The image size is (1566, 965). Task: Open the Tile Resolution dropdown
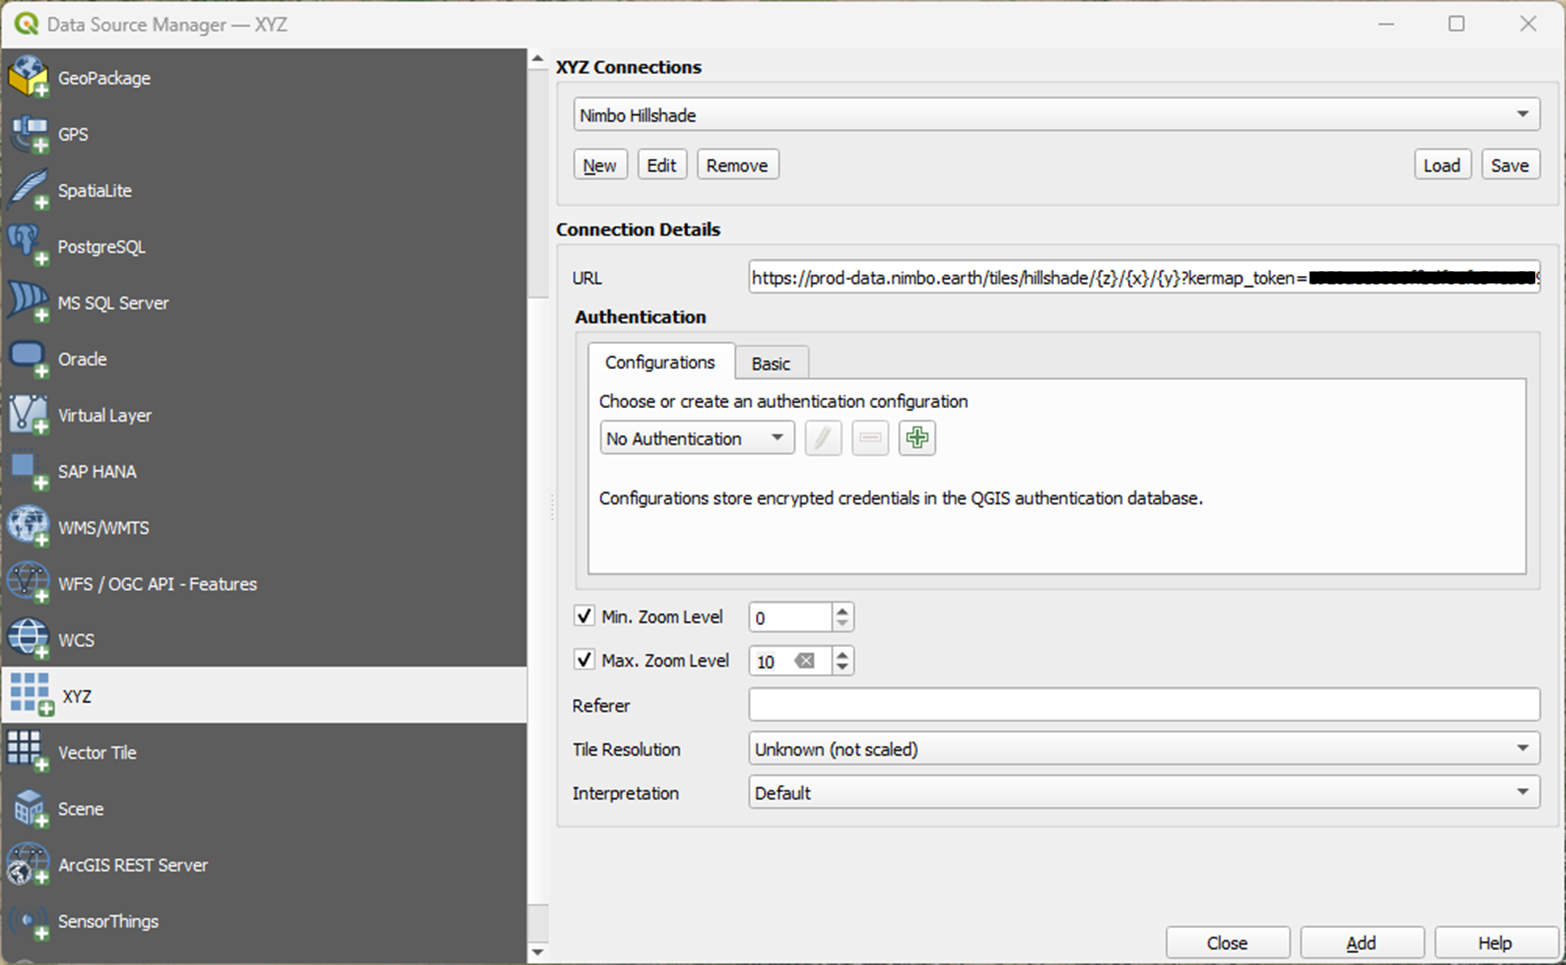(x=1524, y=748)
